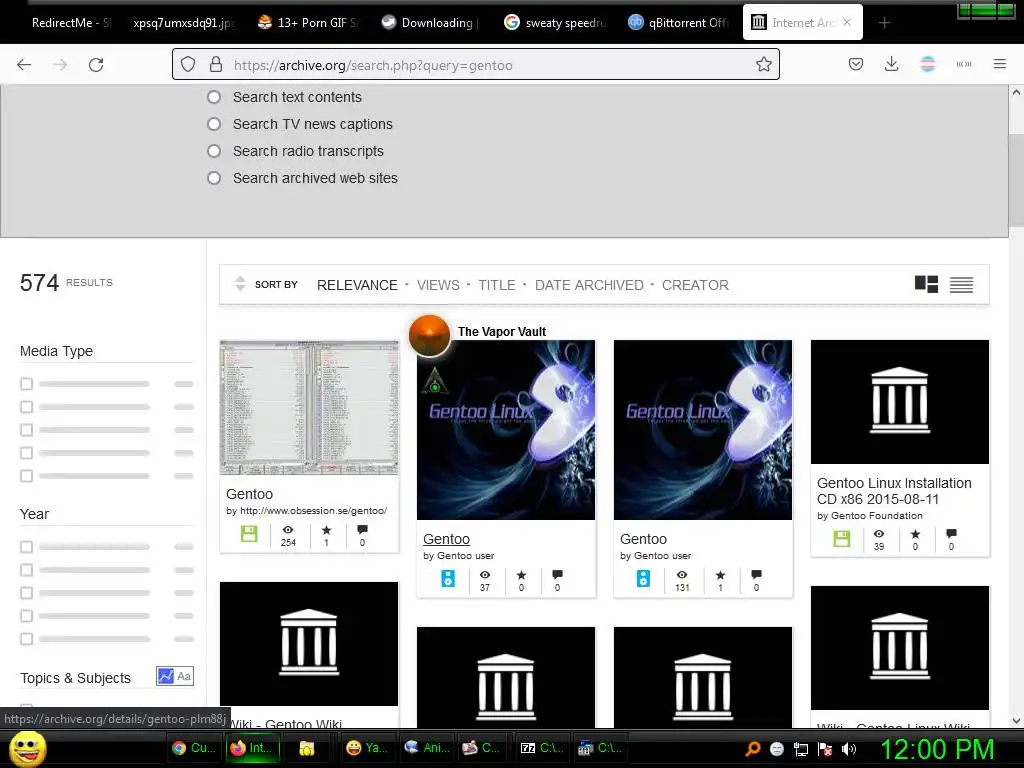Save to Pocket icon in toolbar
1024x768 pixels.
[x=856, y=64]
